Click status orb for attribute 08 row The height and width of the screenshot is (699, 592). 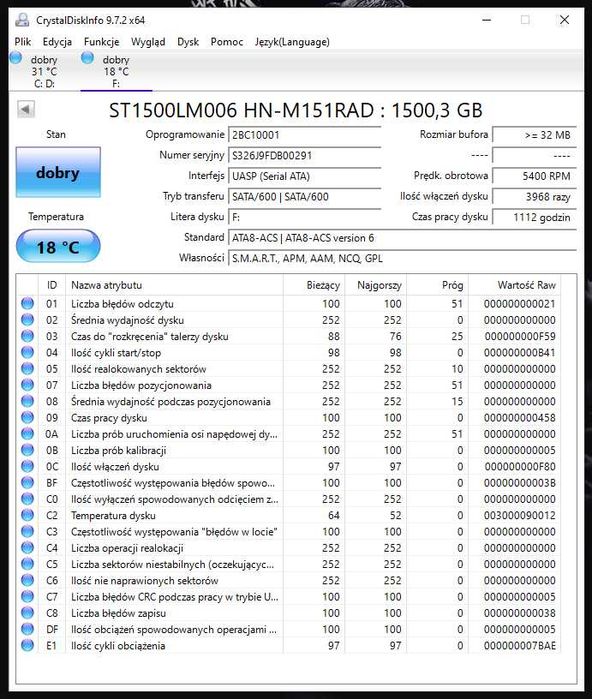pos(28,401)
